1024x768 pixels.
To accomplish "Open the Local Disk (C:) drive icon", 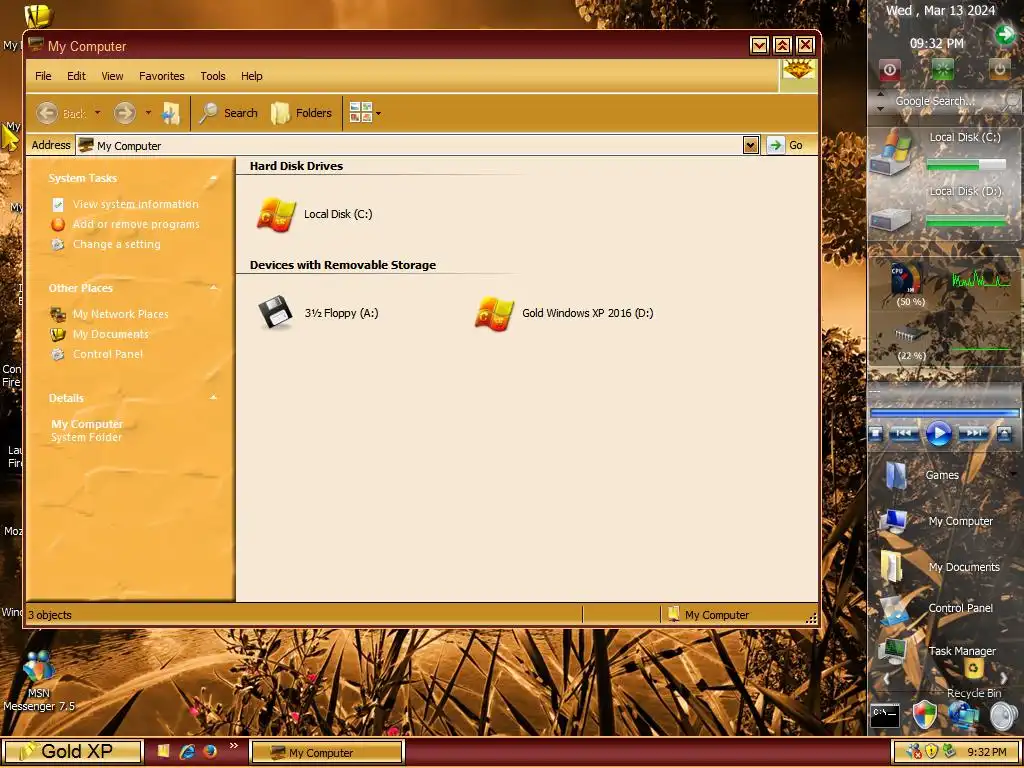I will pos(276,214).
